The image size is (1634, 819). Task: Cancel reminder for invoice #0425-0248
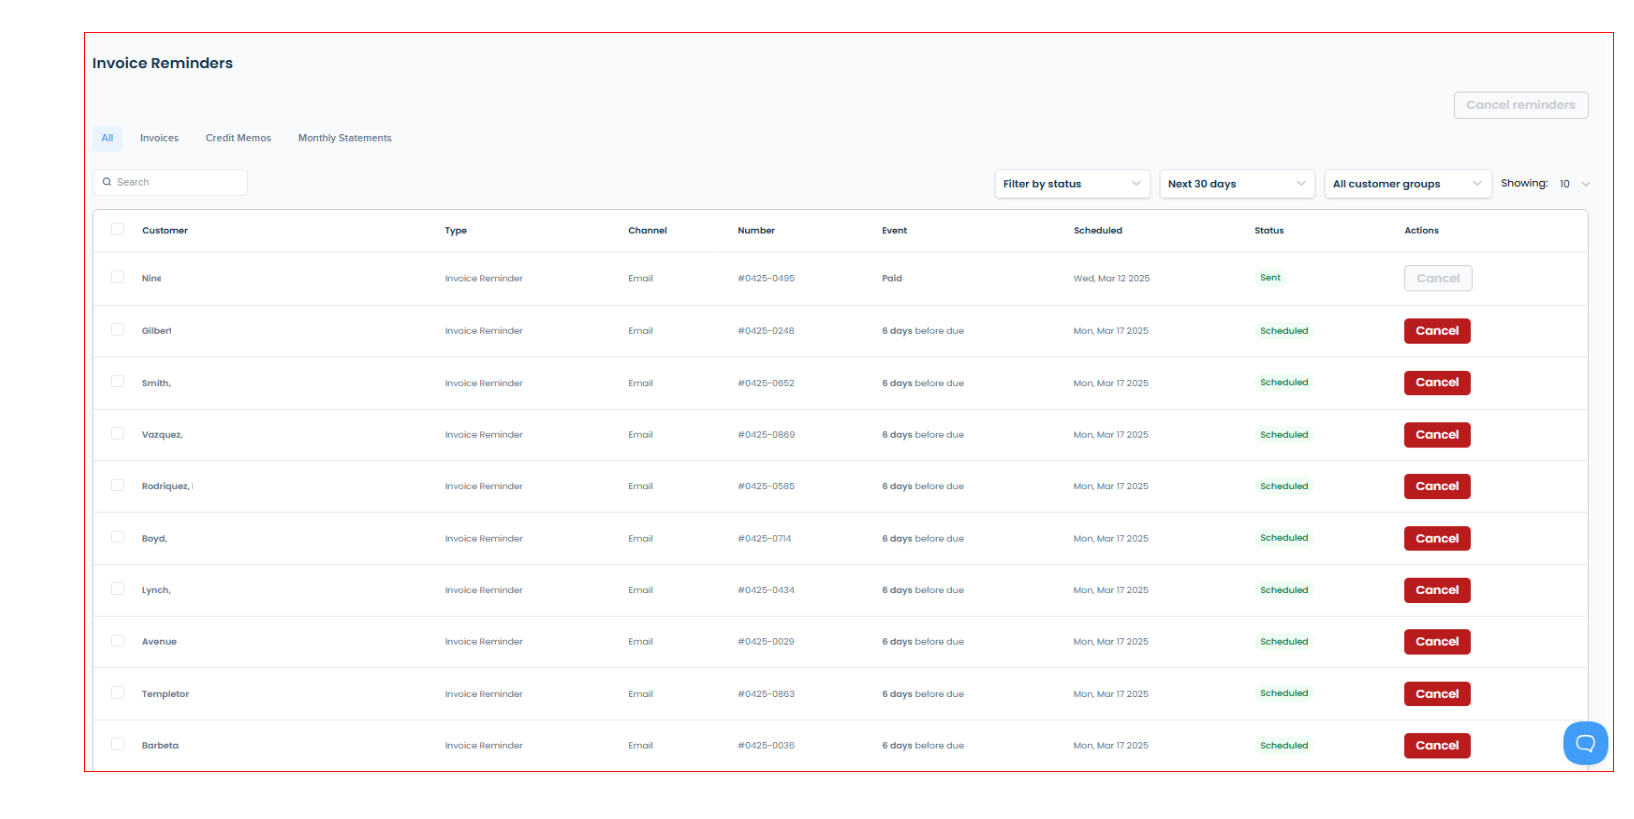(1437, 331)
